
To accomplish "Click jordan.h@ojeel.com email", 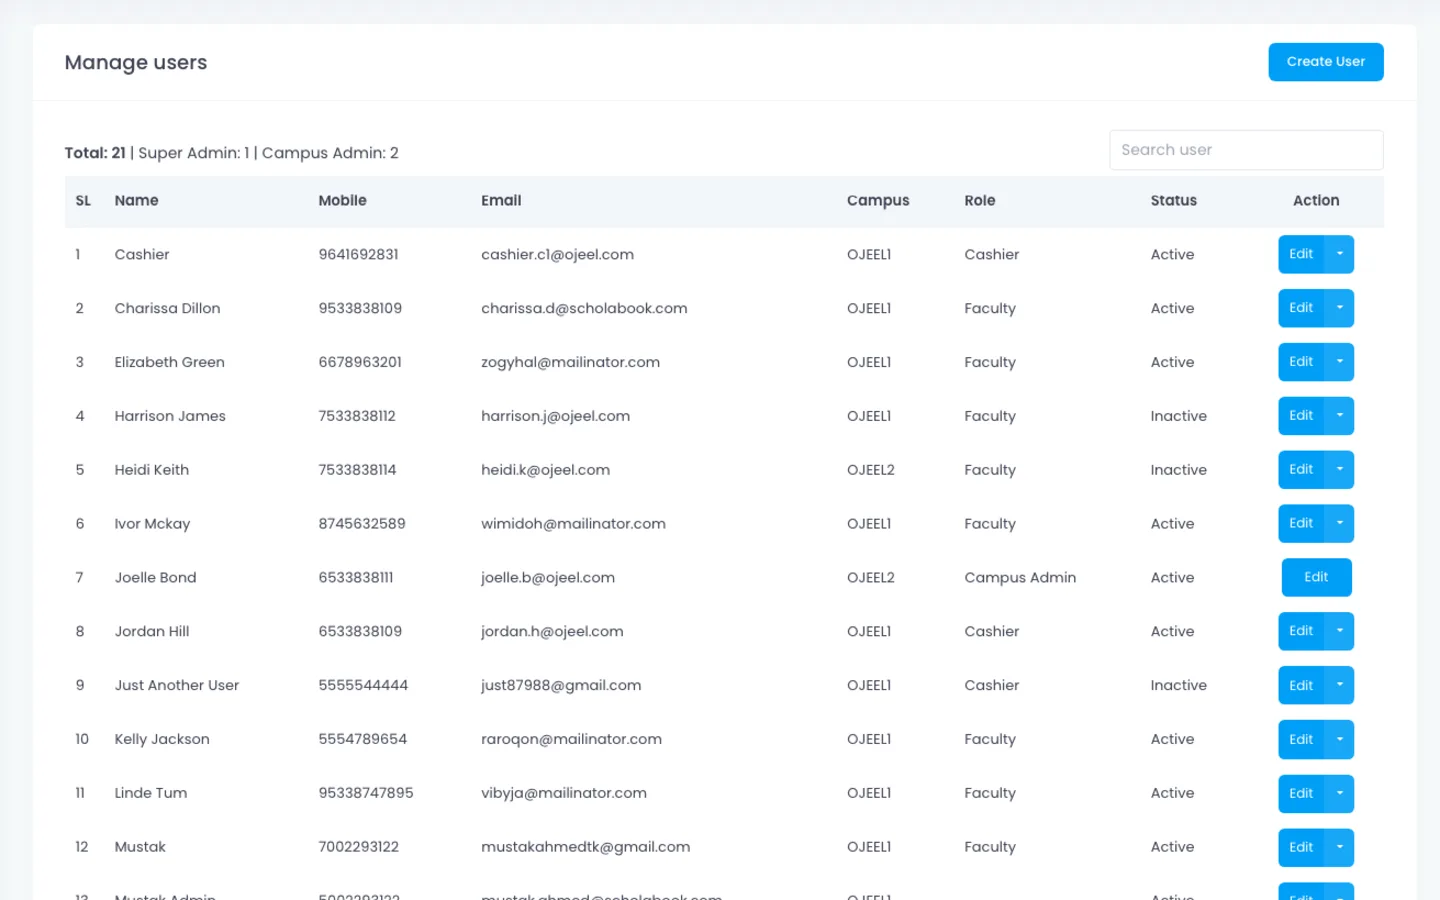I will (x=552, y=631).
